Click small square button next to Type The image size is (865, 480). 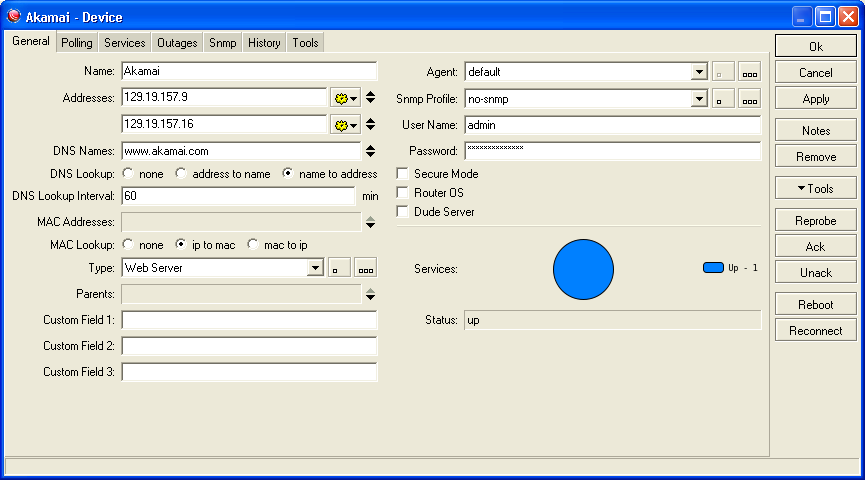(339, 268)
